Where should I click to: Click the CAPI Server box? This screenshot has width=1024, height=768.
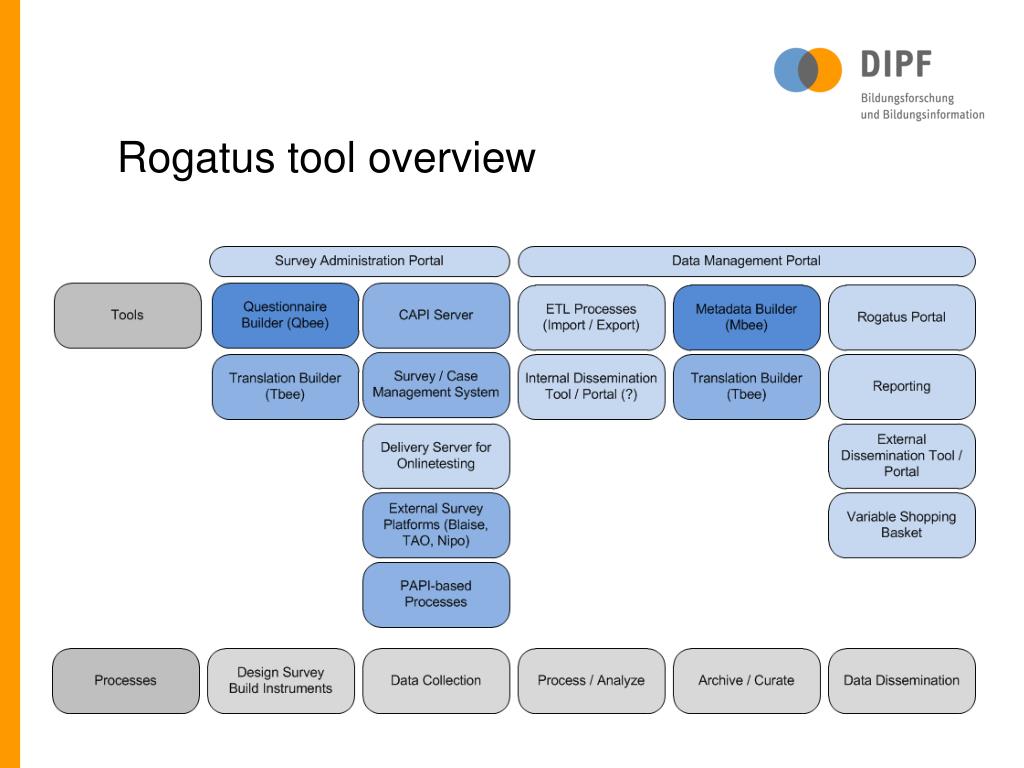coord(436,315)
